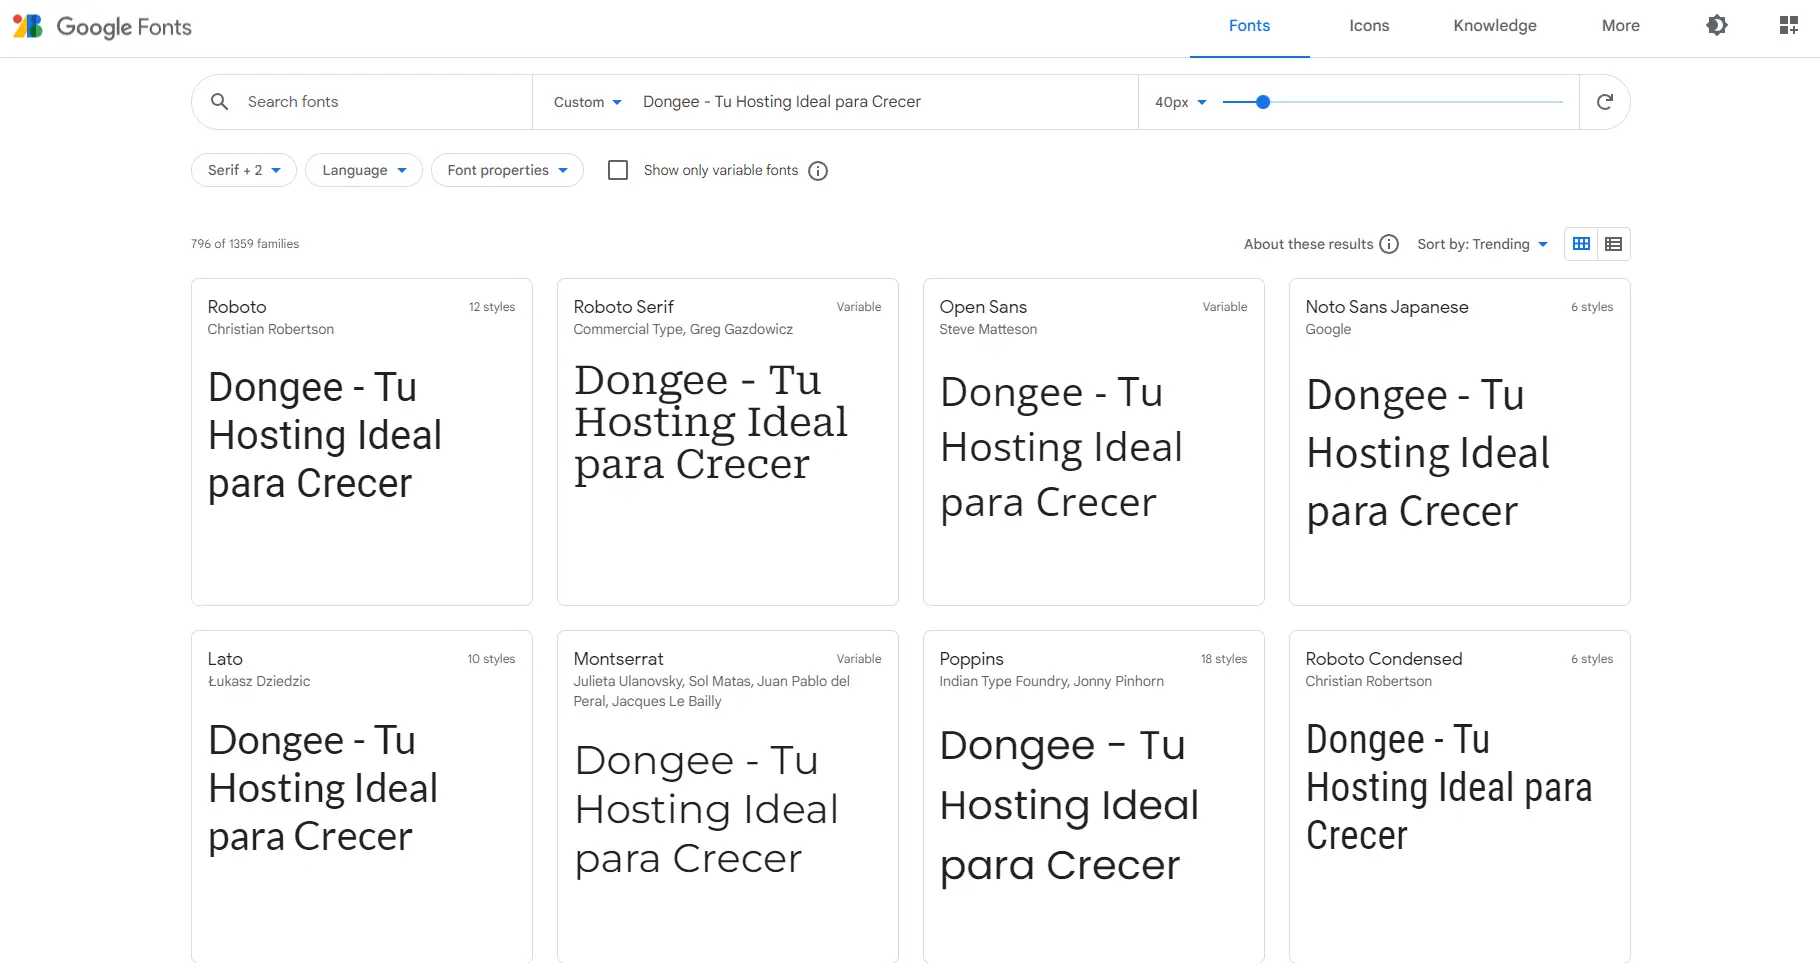Image resolution: width=1820 pixels, height=977 pixels.
Task: Switch to the grid view icon
Action: click(x=1581, y=244)
